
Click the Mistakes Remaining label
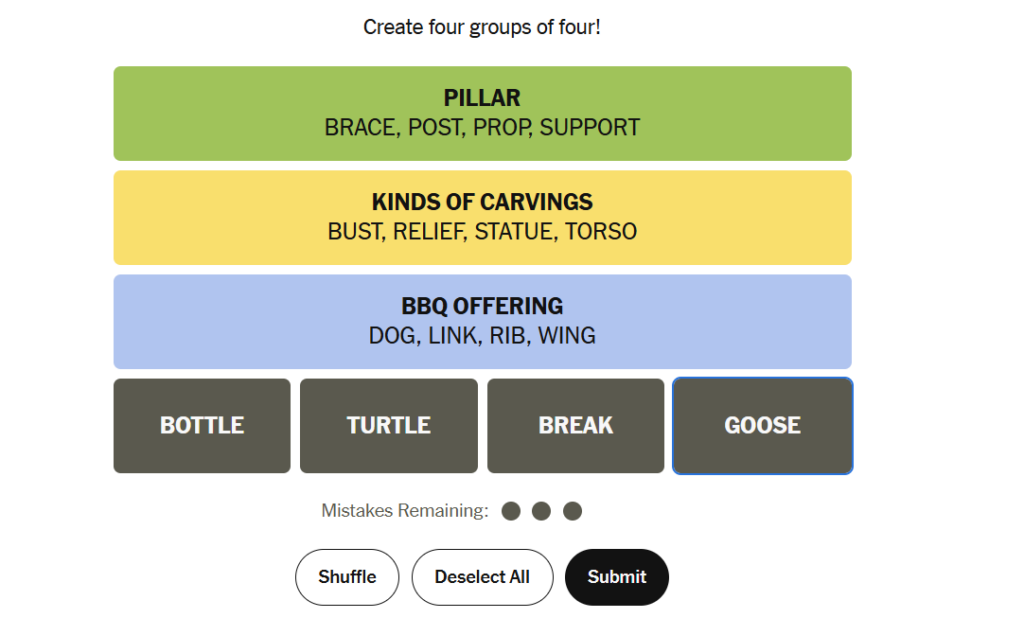click(405, 511)
